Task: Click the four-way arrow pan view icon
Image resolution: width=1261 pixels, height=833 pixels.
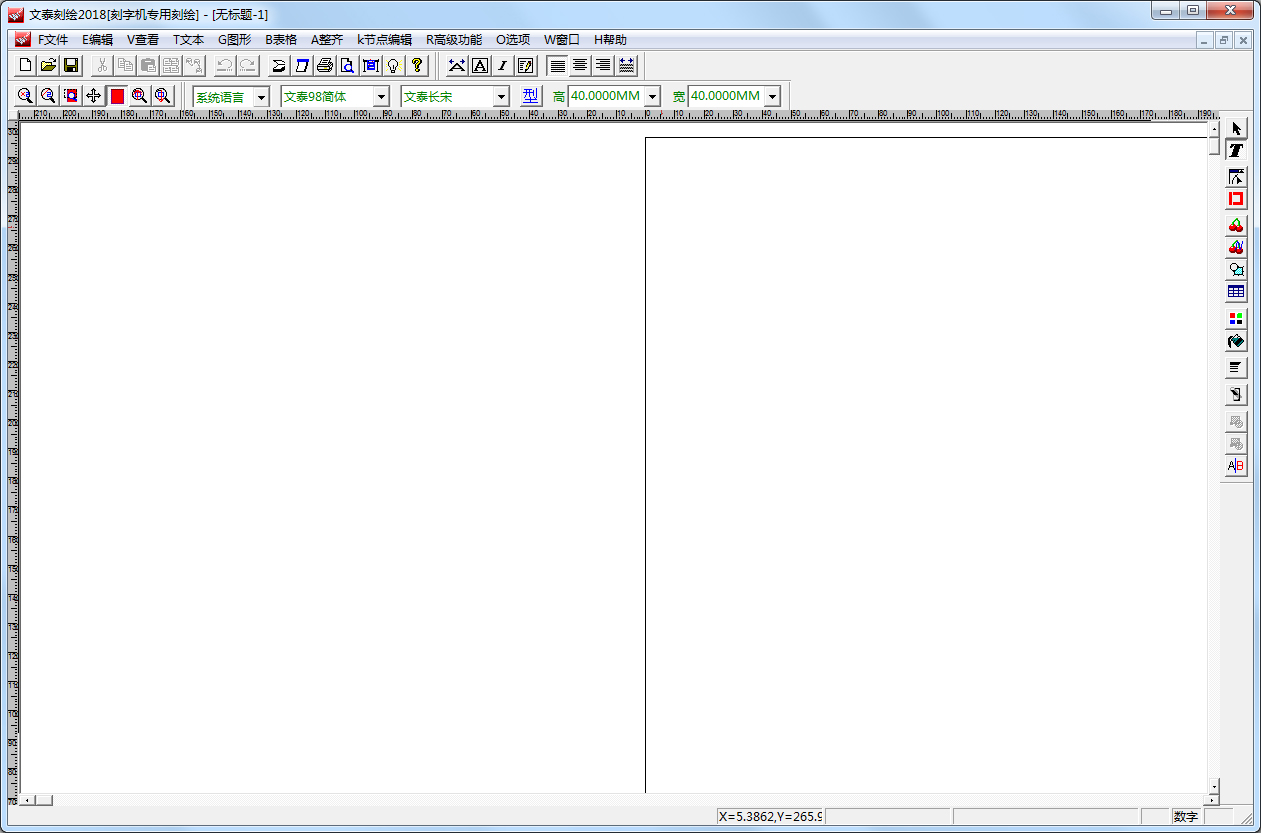Action: pos(93,96)
